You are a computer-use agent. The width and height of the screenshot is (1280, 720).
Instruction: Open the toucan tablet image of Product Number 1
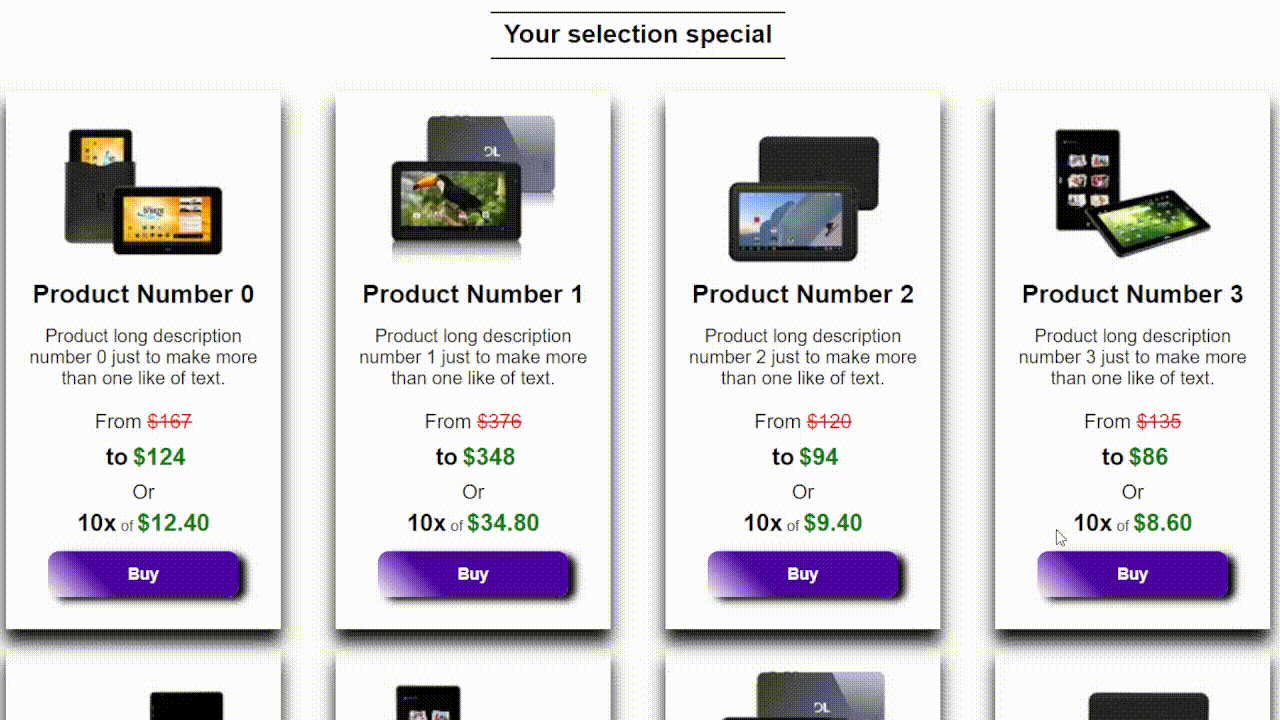pos(473,186)
